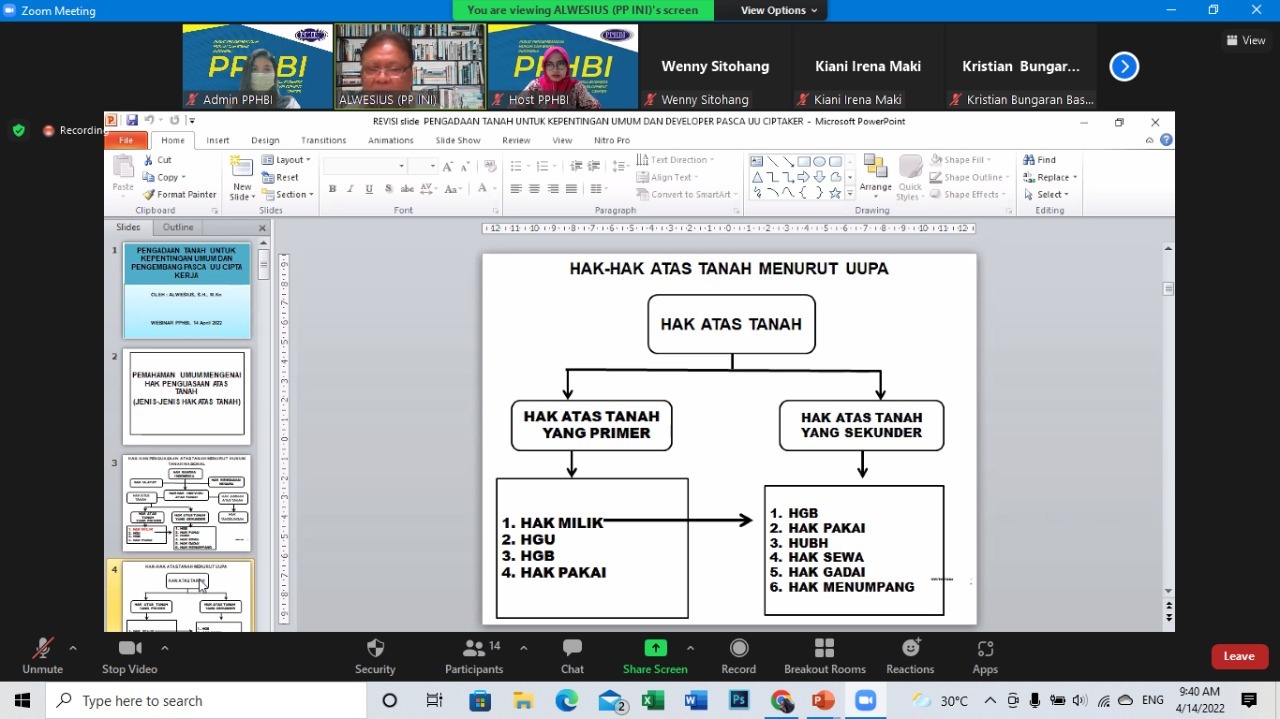Expand Select dropdown in Editing group
The image size is (1280, 719).
point(1046,195)
